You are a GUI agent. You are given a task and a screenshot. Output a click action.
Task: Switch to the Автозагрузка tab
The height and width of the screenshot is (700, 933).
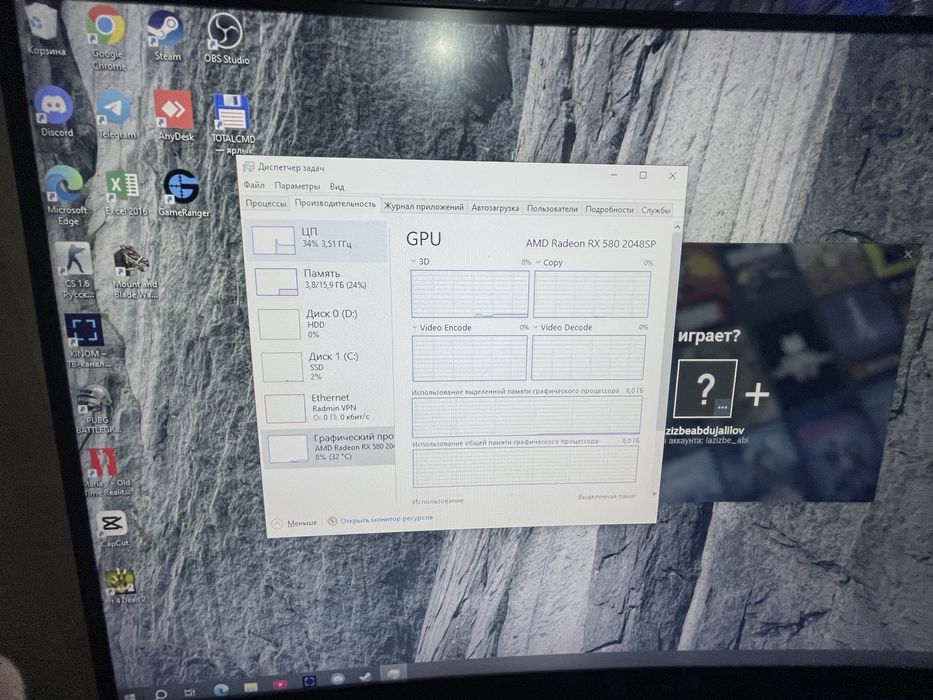495,208
